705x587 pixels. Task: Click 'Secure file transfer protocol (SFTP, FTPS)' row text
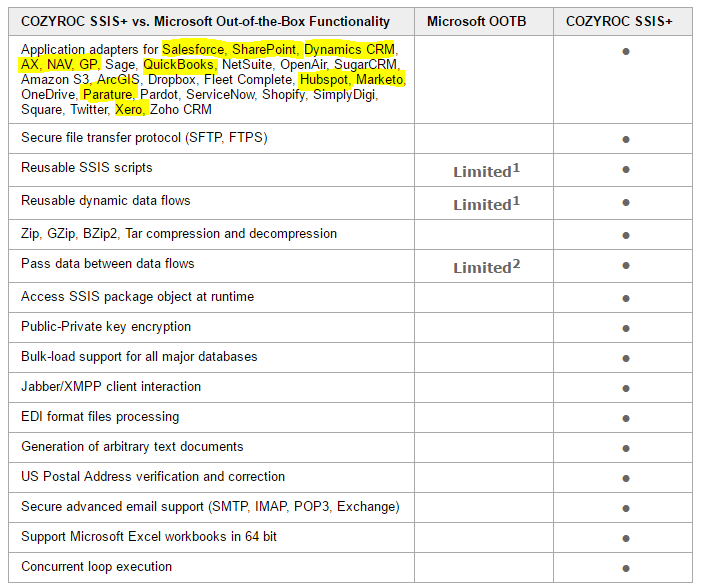click(x=144, y=138)
